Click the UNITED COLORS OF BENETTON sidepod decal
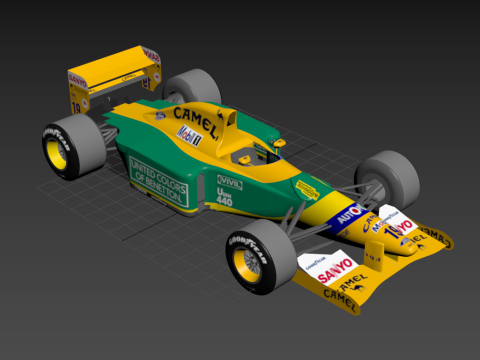Screen dimensions: 480x360 click(x=159, y=182)
